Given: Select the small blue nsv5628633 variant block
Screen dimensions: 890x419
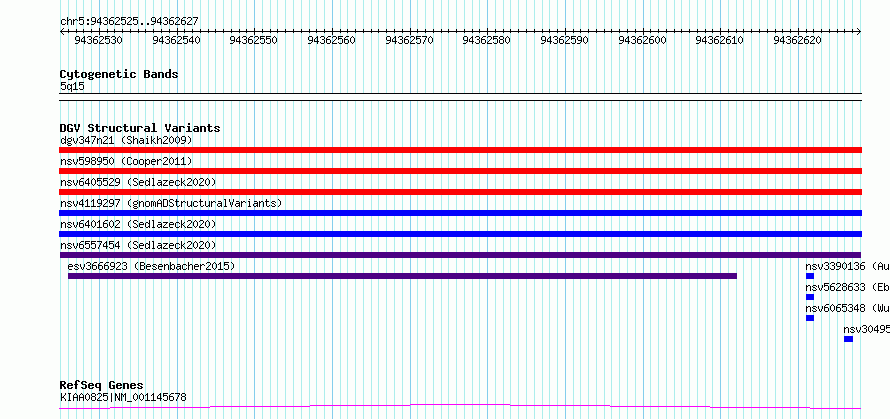Looking at the screenshot, I should [x=810, y=297].
